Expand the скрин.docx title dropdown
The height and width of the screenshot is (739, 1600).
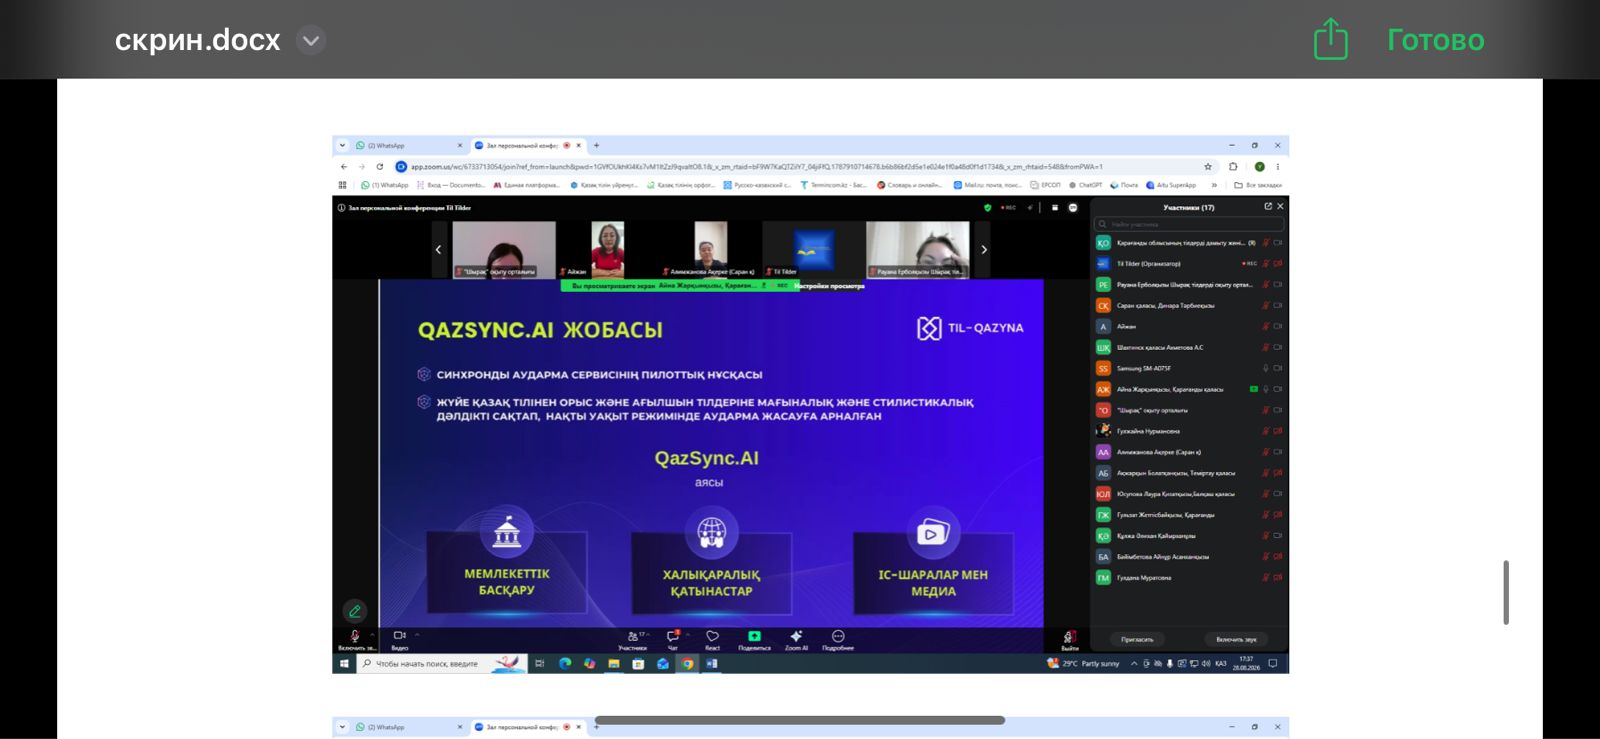[311, 40]
